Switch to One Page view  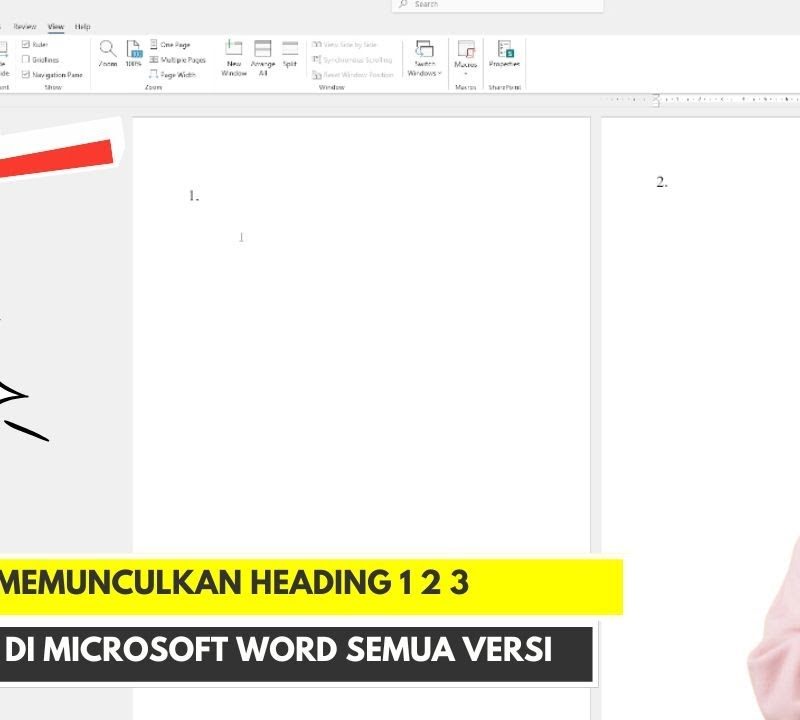click(x=170, y=44)
